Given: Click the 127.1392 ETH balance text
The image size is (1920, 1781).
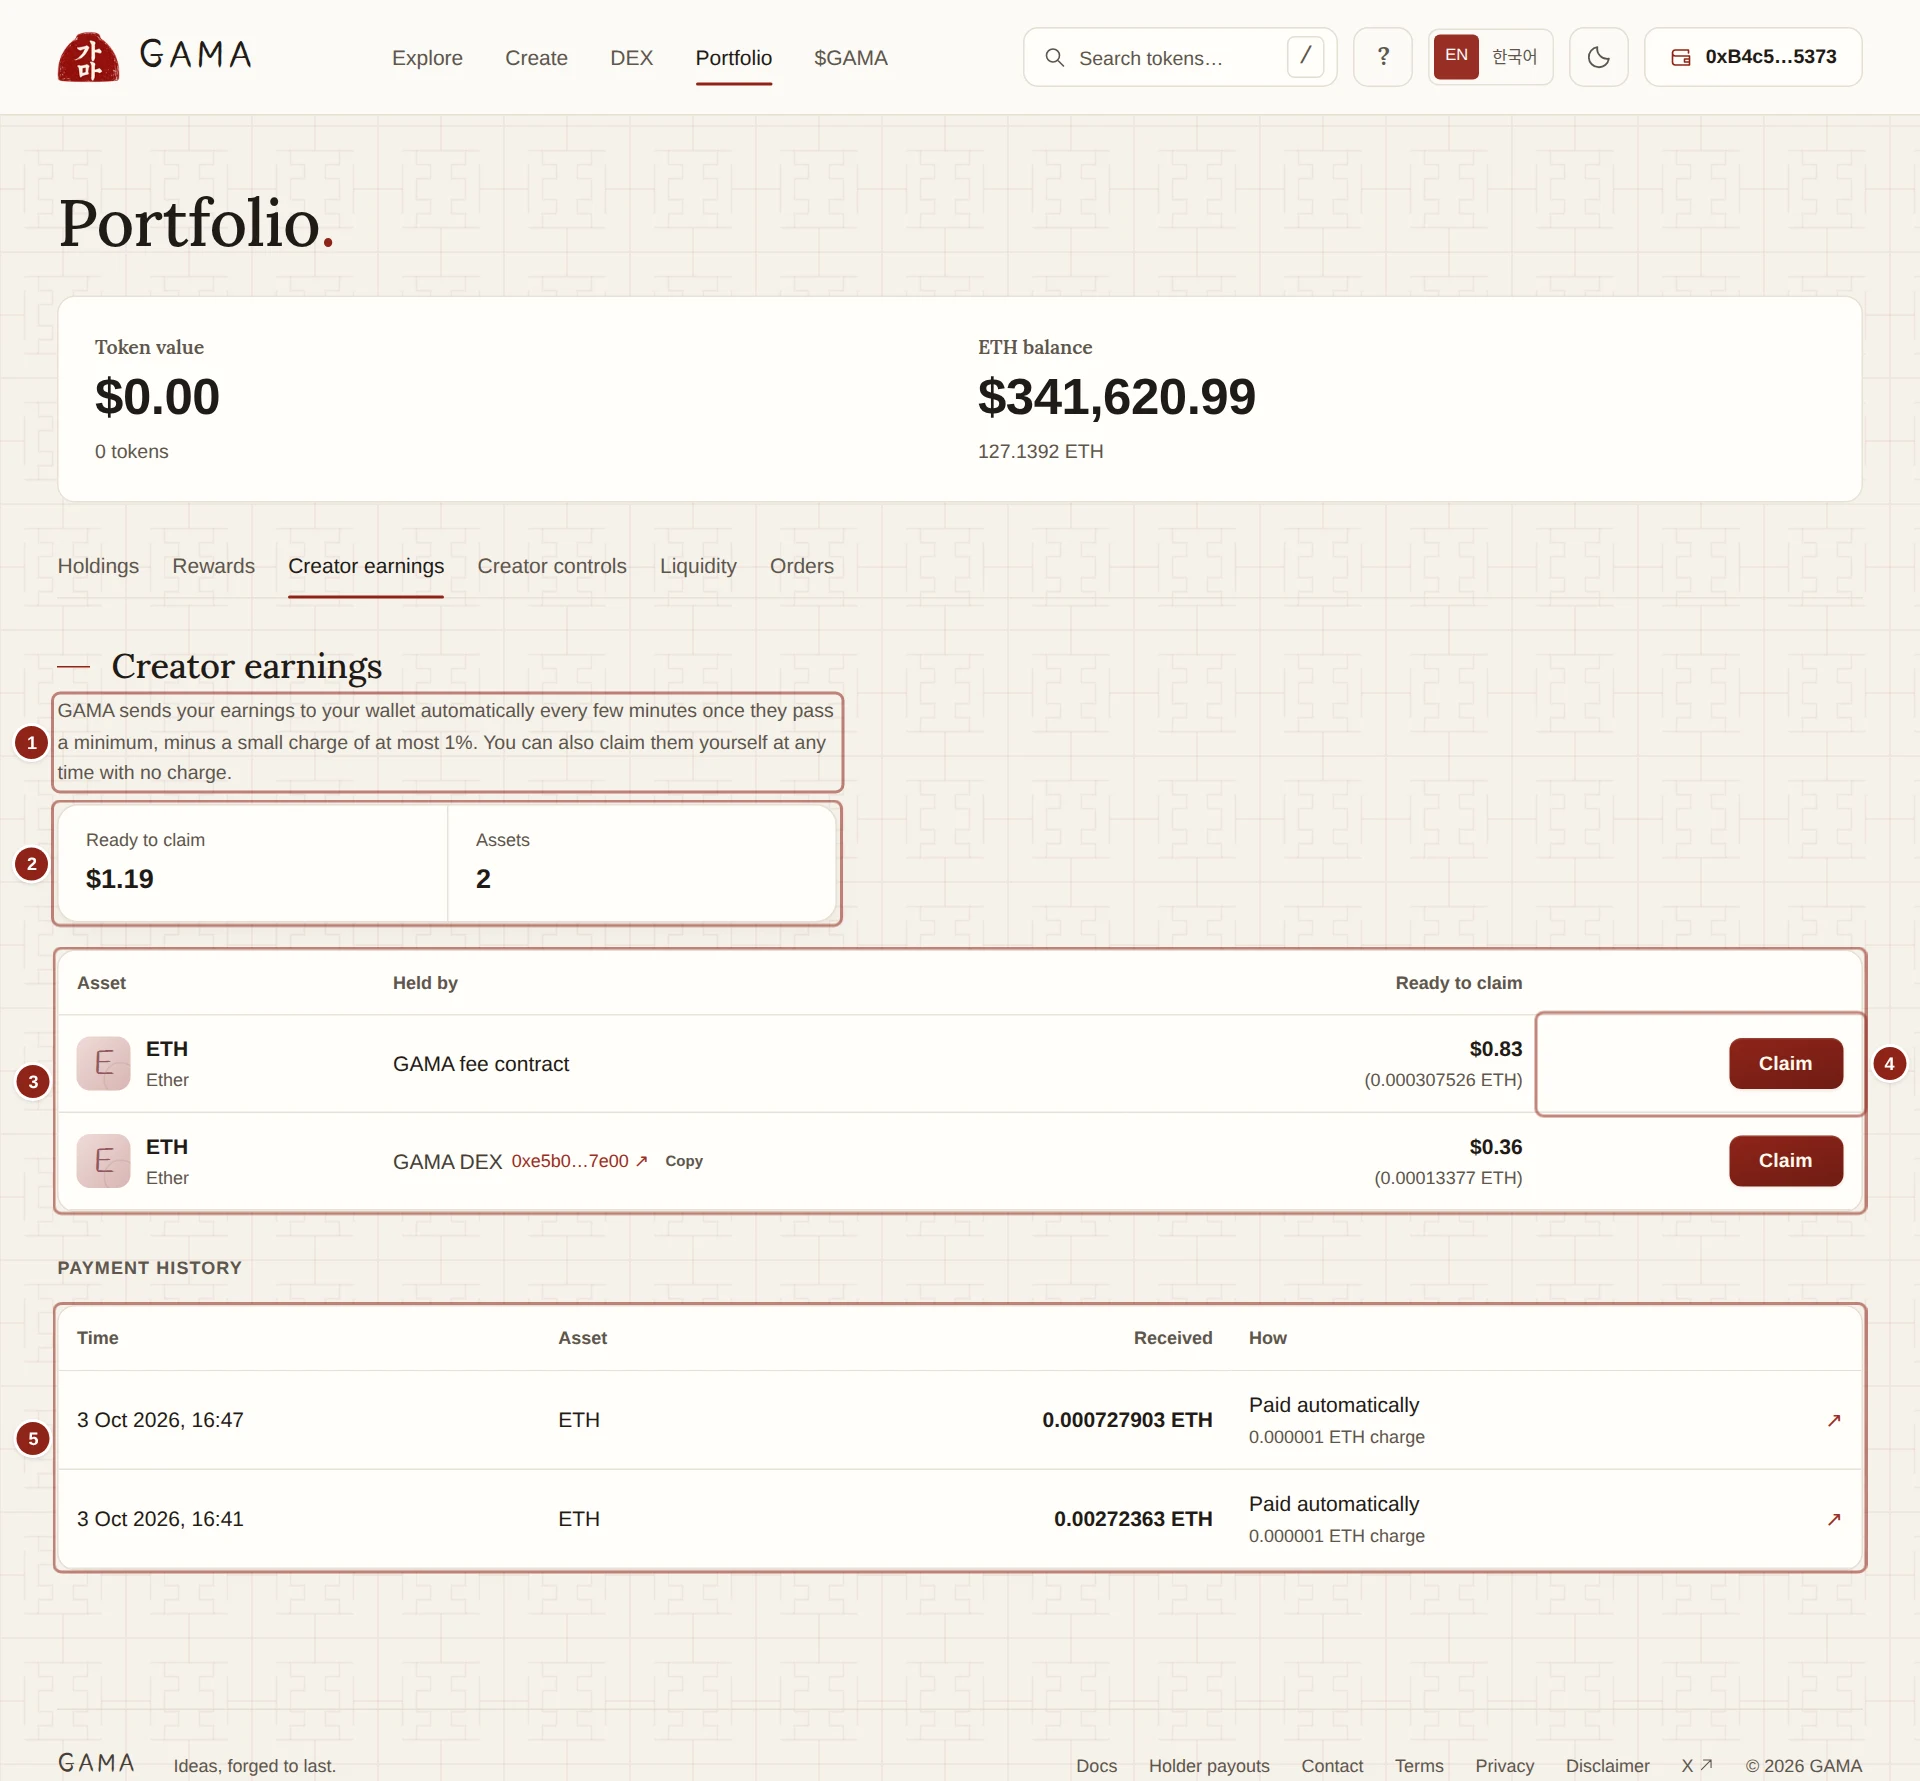Looking at the screenshot, I should [x=1040, y=451].
